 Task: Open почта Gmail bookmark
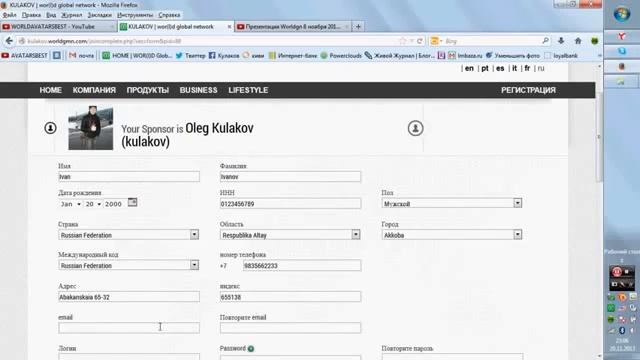82,56
